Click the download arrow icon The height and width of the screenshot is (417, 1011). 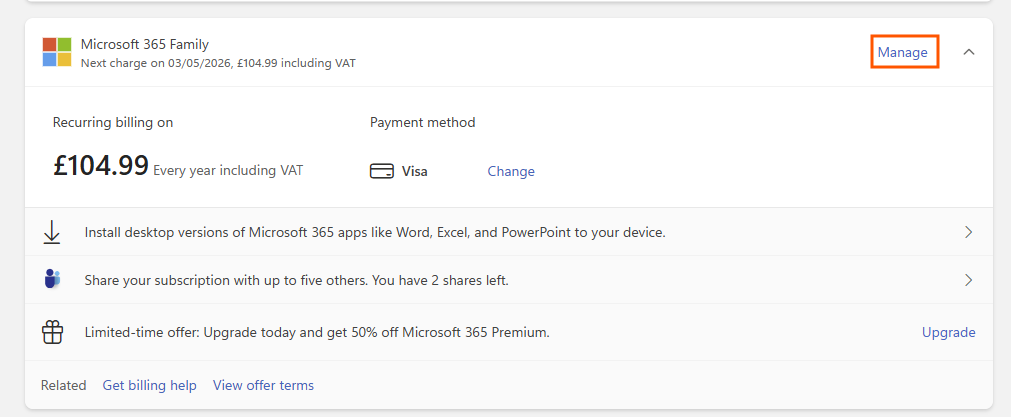pyautogui.click(x=52, y=232)
